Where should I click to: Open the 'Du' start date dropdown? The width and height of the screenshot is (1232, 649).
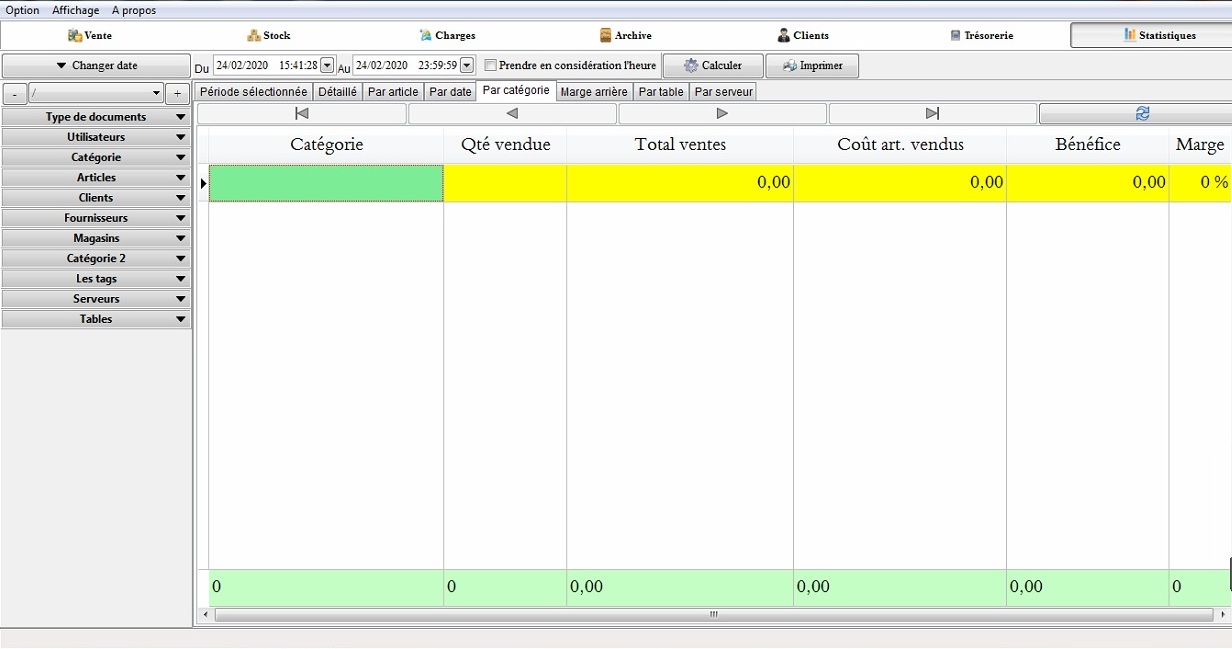[x=327, y=66]
